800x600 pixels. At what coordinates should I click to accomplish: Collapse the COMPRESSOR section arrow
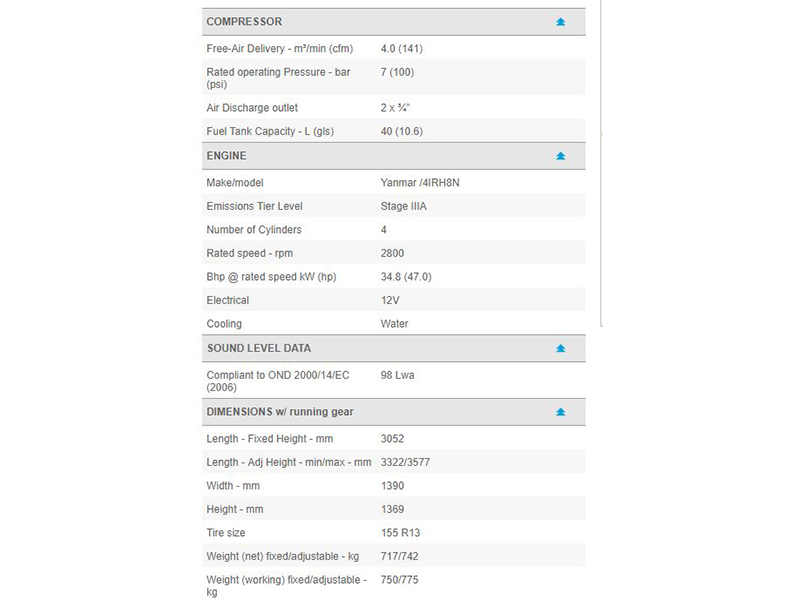pyautogui.click(x=560, y=22)
